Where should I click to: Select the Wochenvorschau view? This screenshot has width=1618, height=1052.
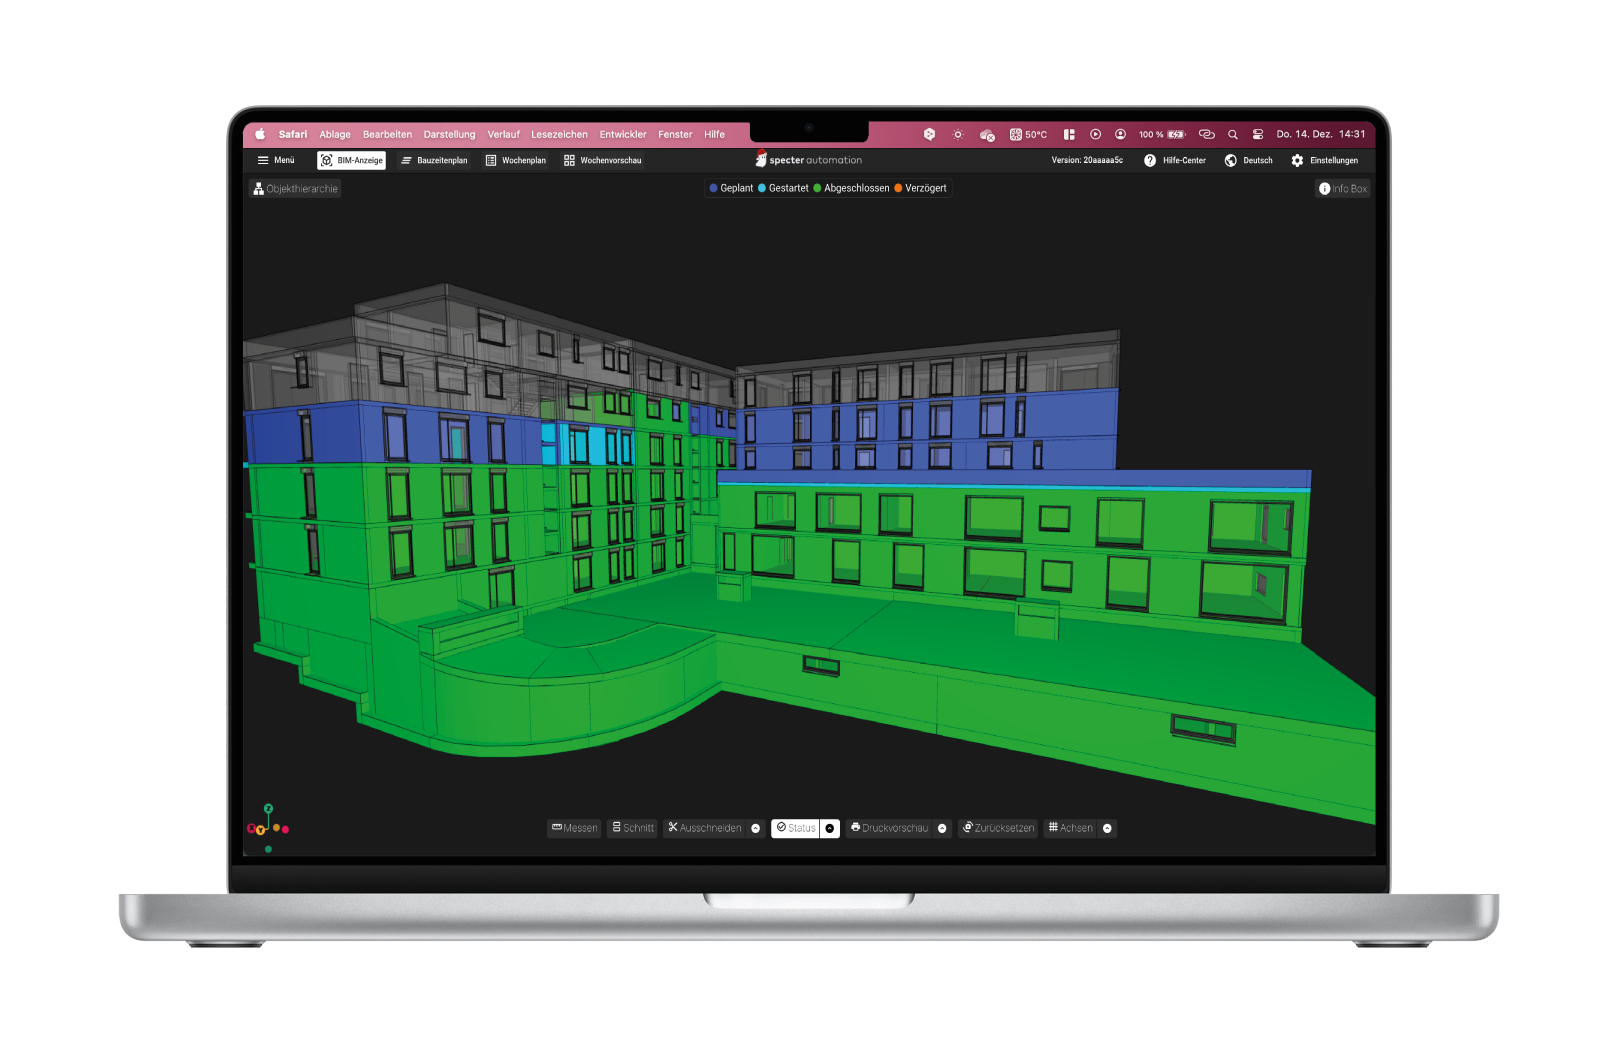[x=602, y=160]
